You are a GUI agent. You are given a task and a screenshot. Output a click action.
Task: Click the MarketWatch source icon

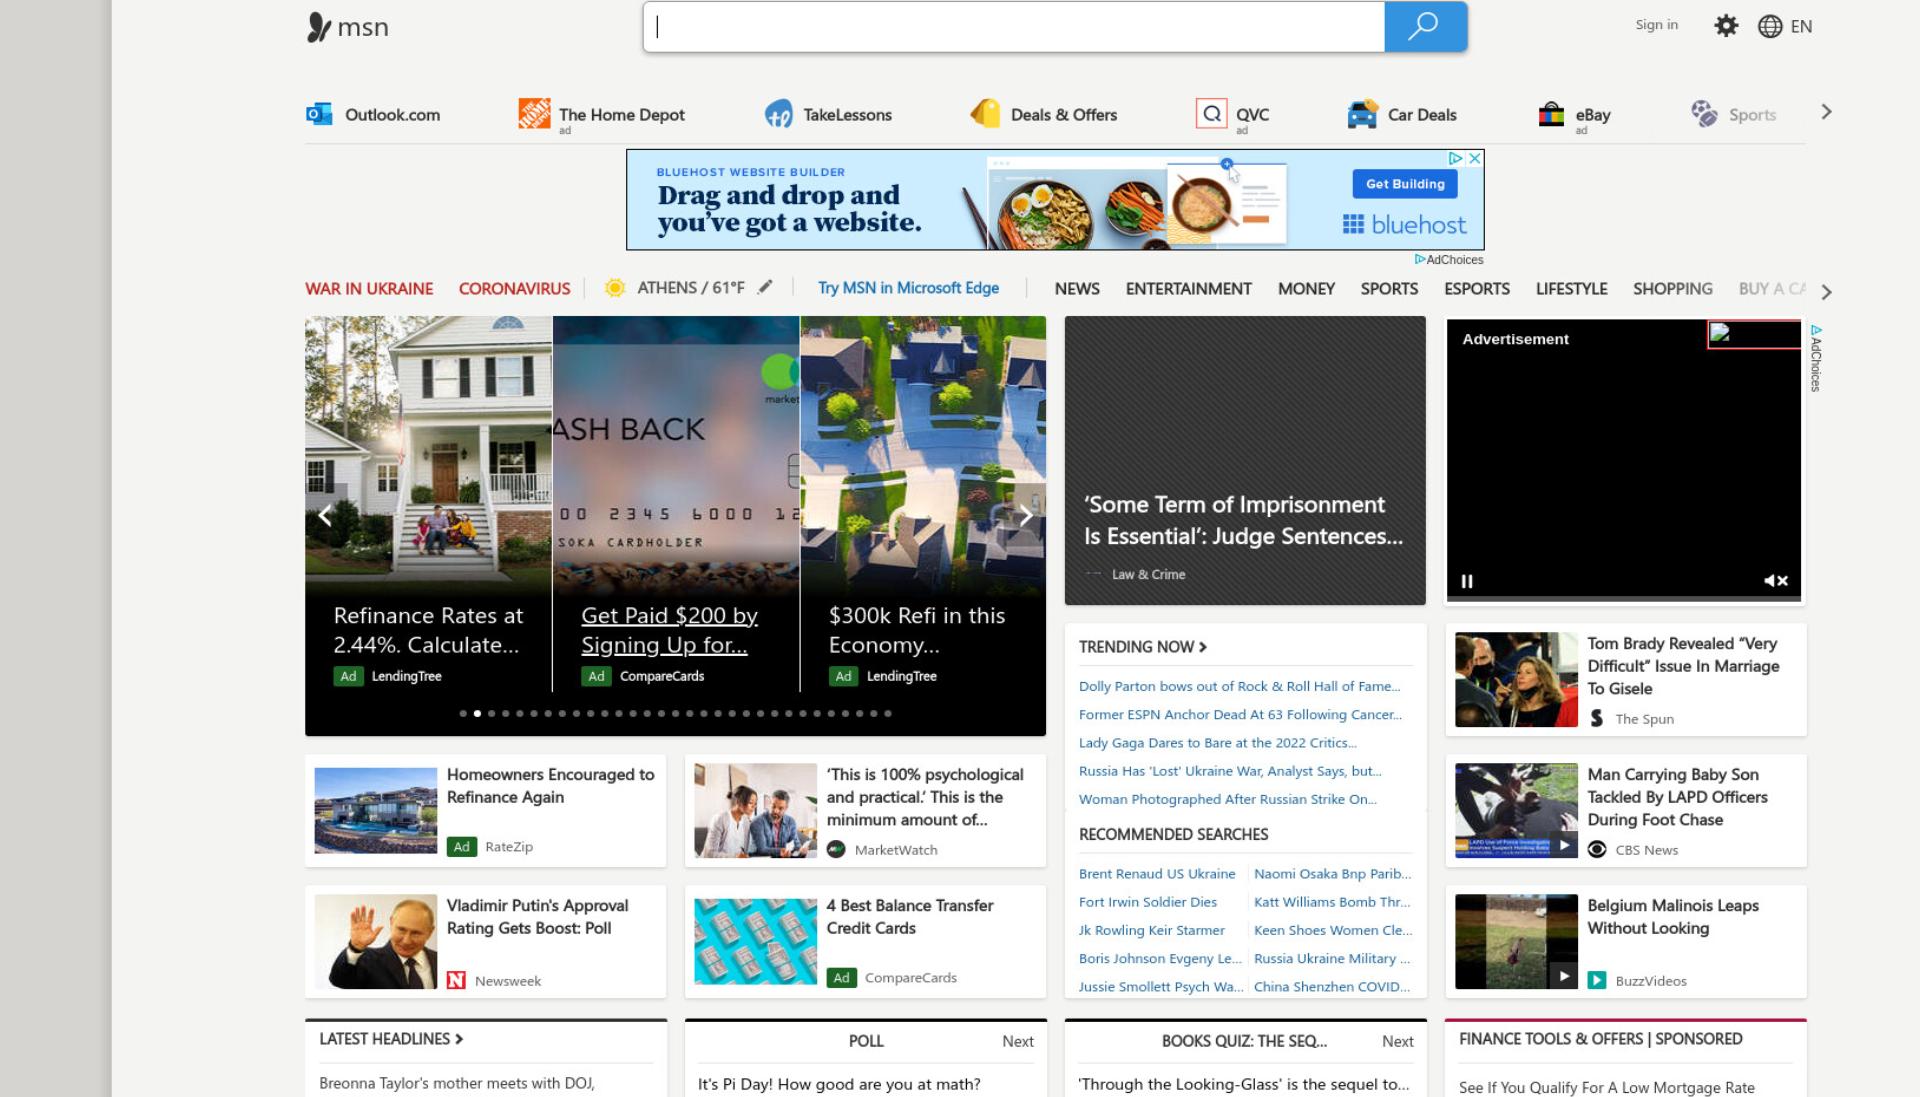coord(836,849)
